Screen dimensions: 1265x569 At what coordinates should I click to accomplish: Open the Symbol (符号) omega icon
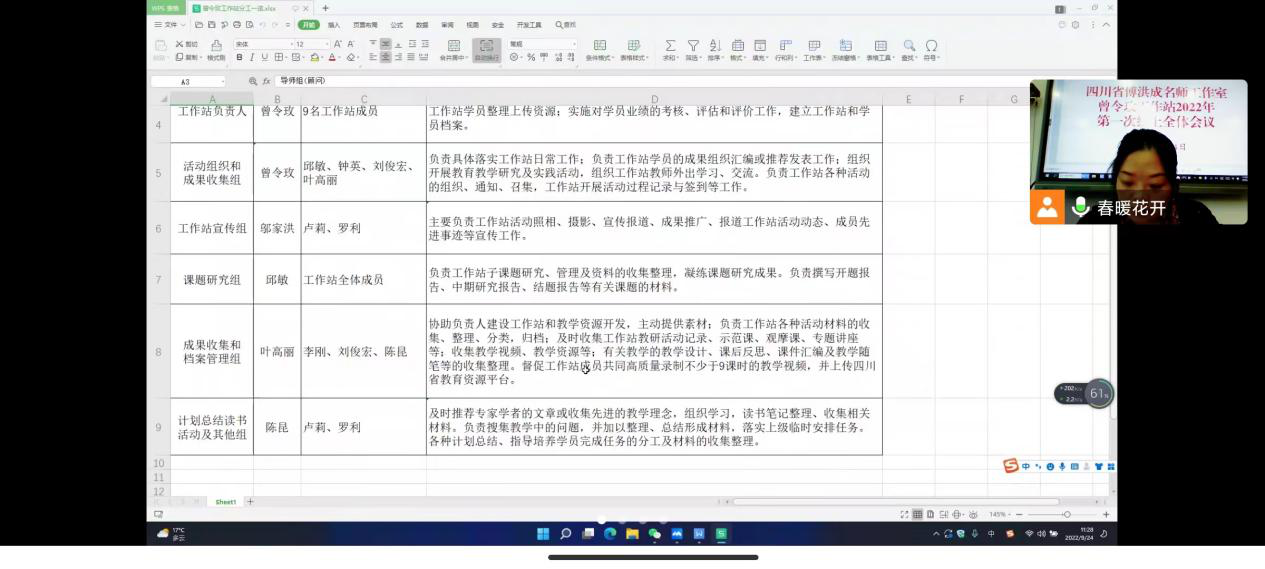[931, 46]
